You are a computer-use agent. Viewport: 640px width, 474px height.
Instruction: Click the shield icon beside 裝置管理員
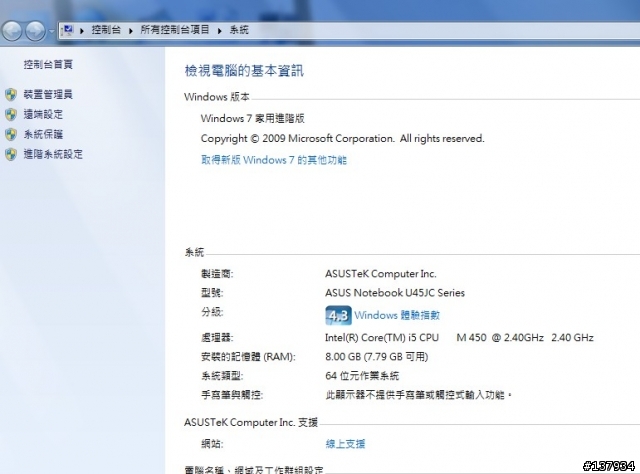coord(11,95)
